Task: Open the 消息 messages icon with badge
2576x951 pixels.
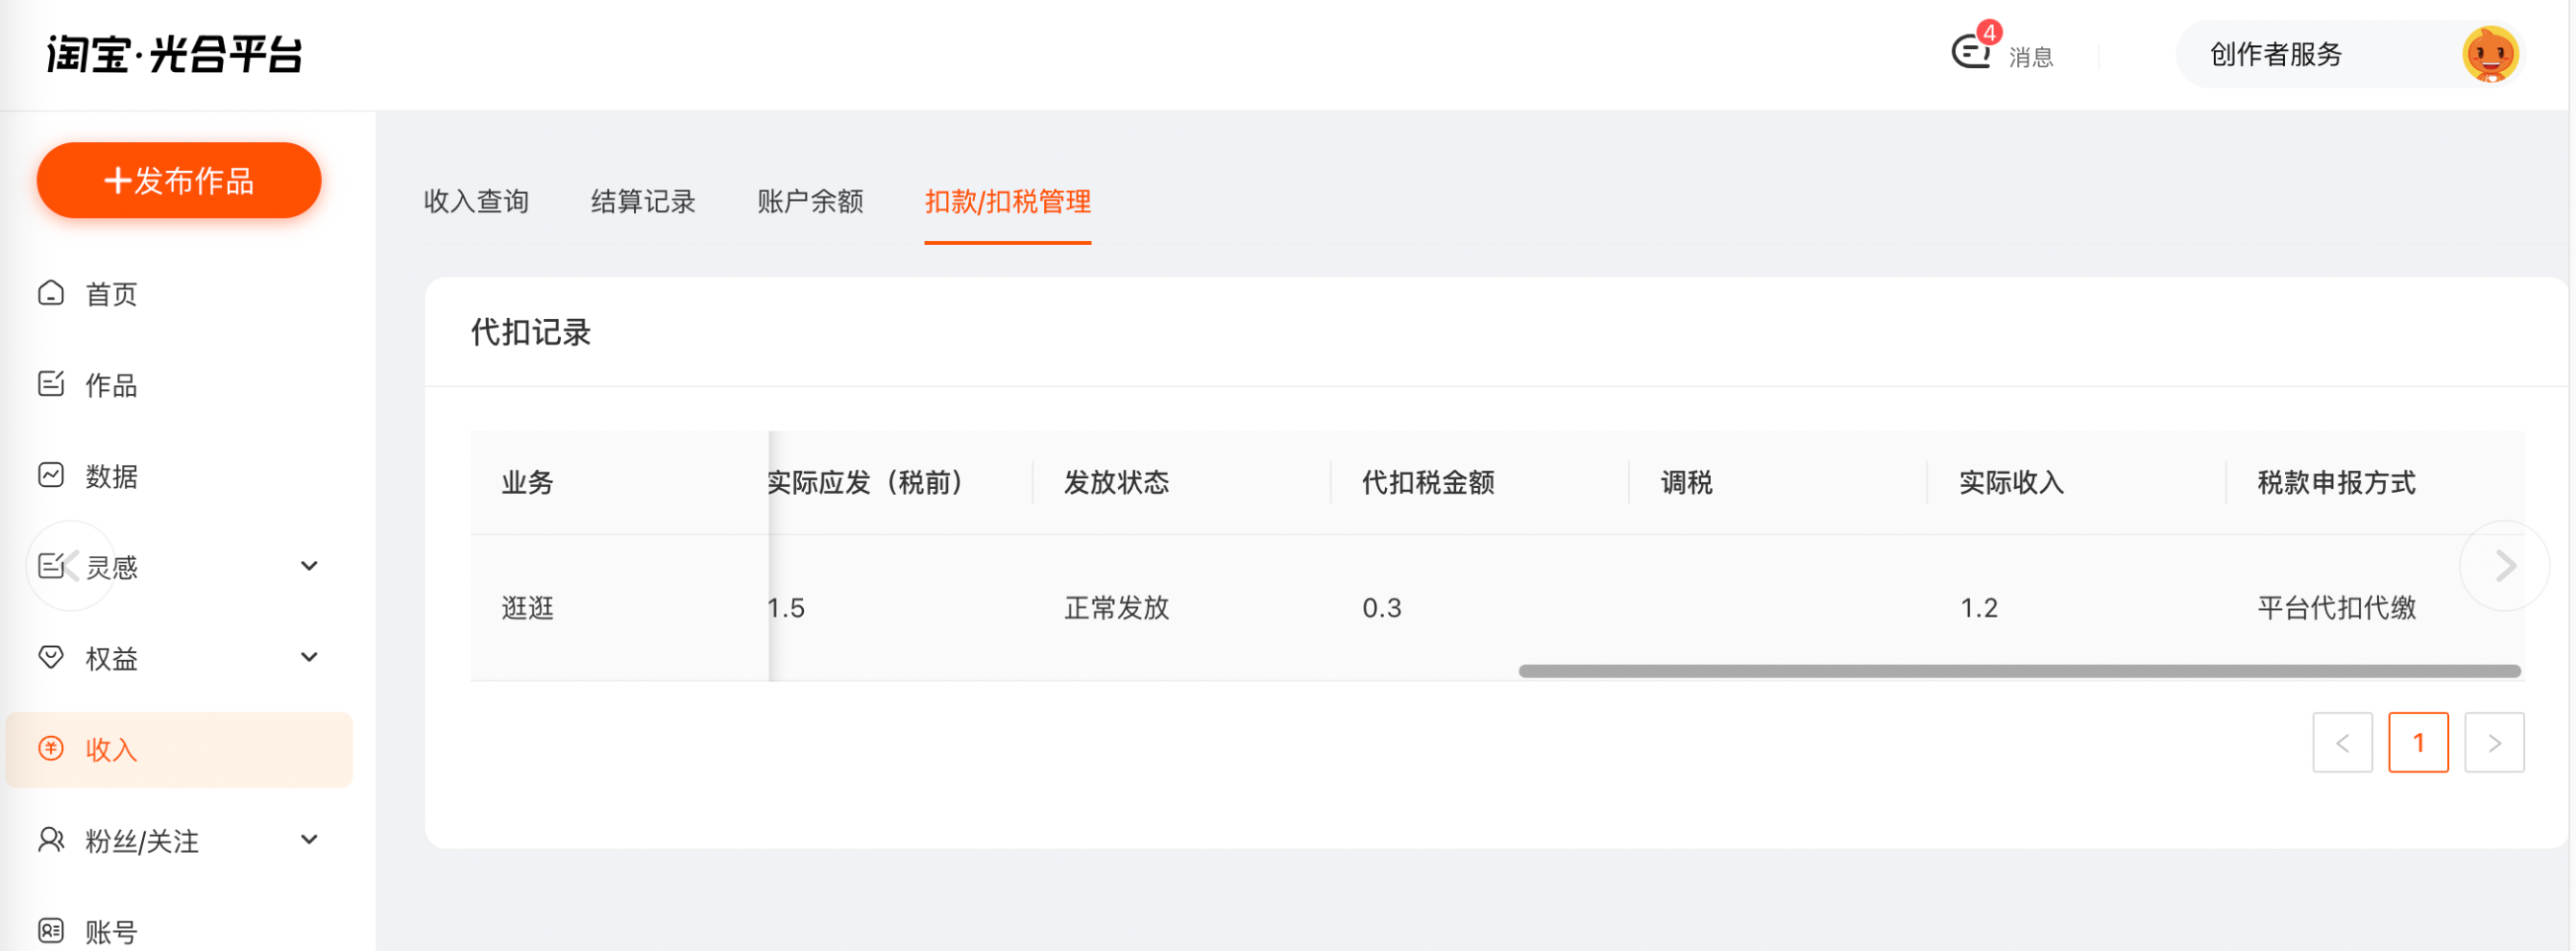Action: (x=1974, y=49)
